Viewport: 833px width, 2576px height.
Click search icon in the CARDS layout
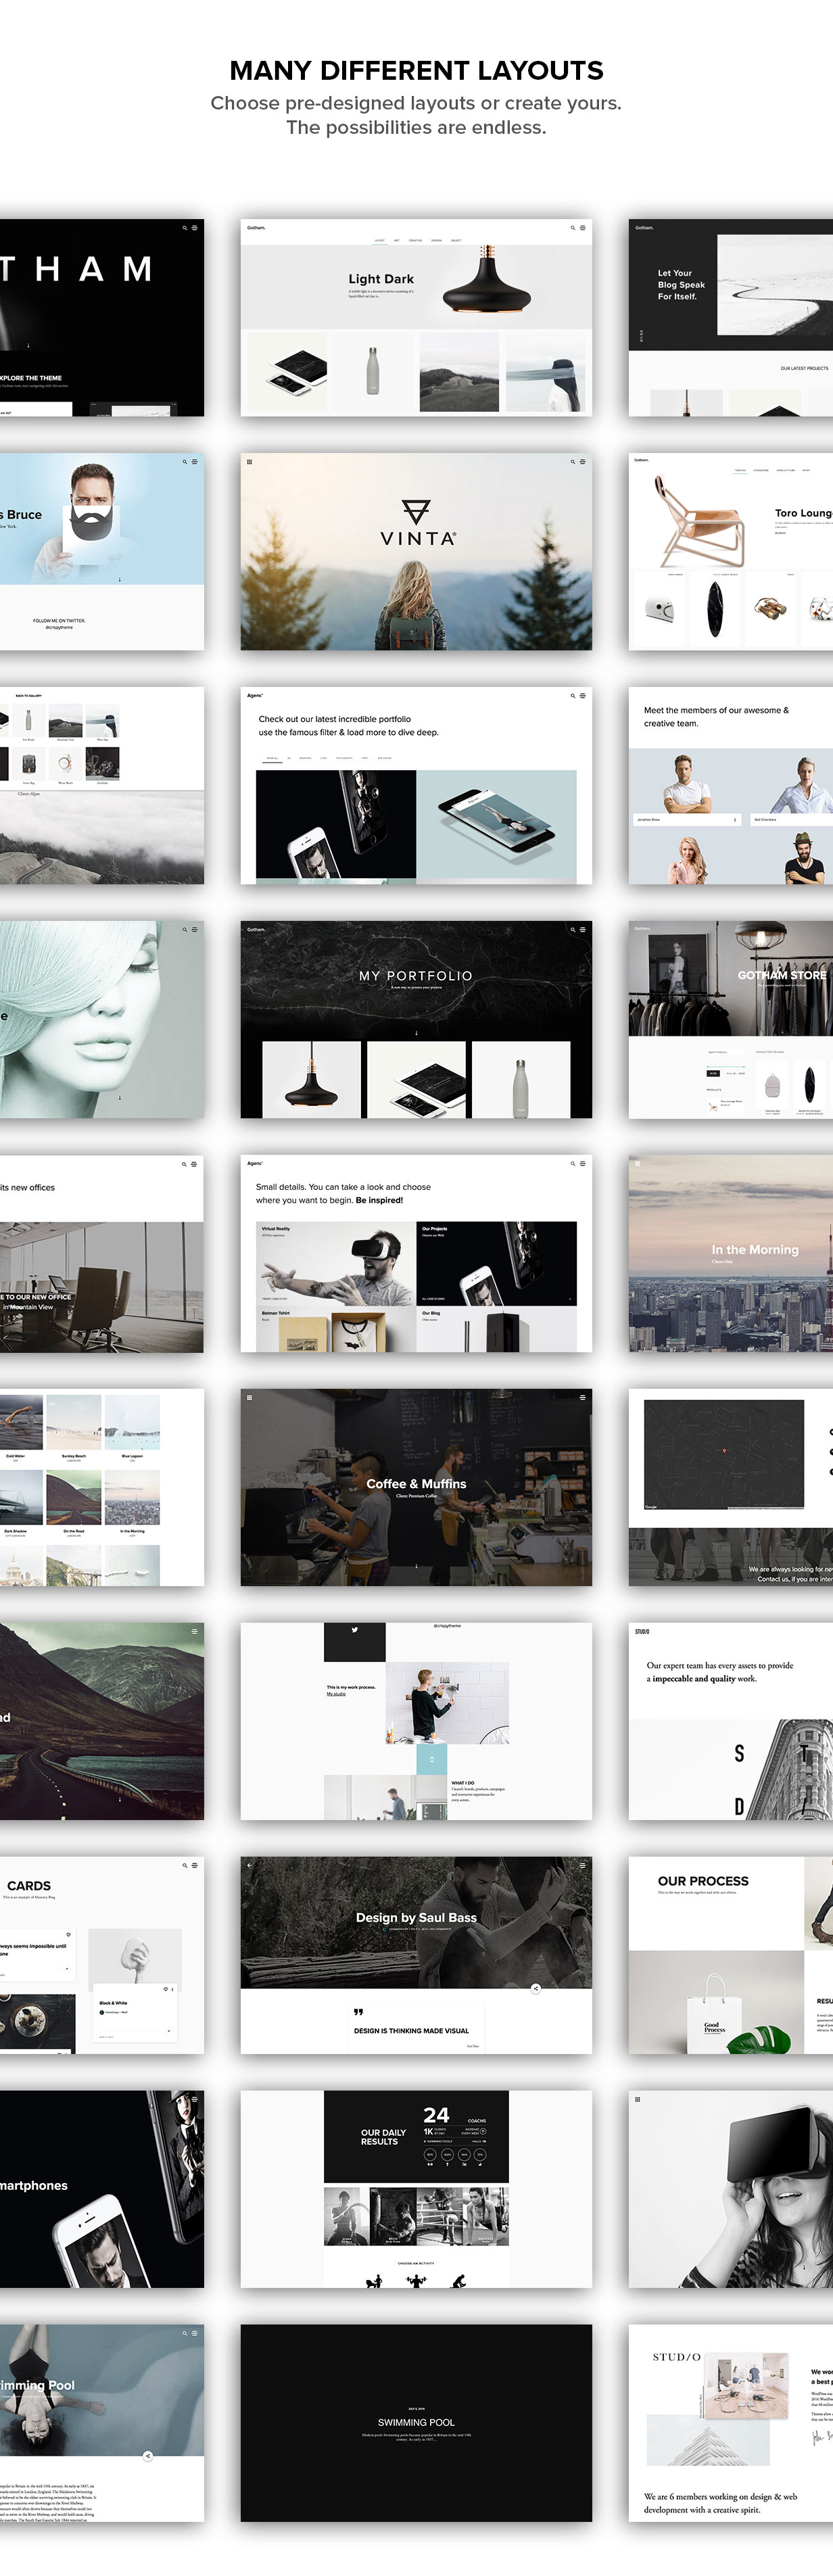click(184, 1865)
